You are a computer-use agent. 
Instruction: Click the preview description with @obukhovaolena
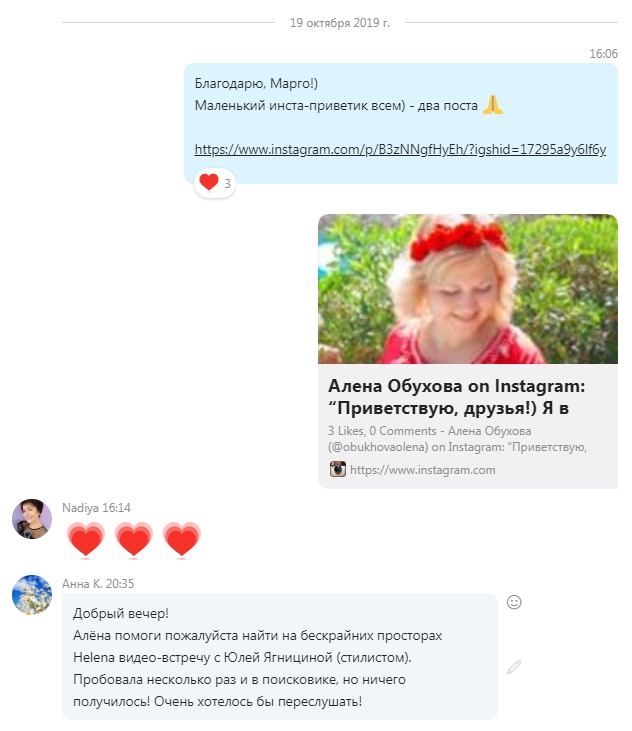click(x=457, y=439)
